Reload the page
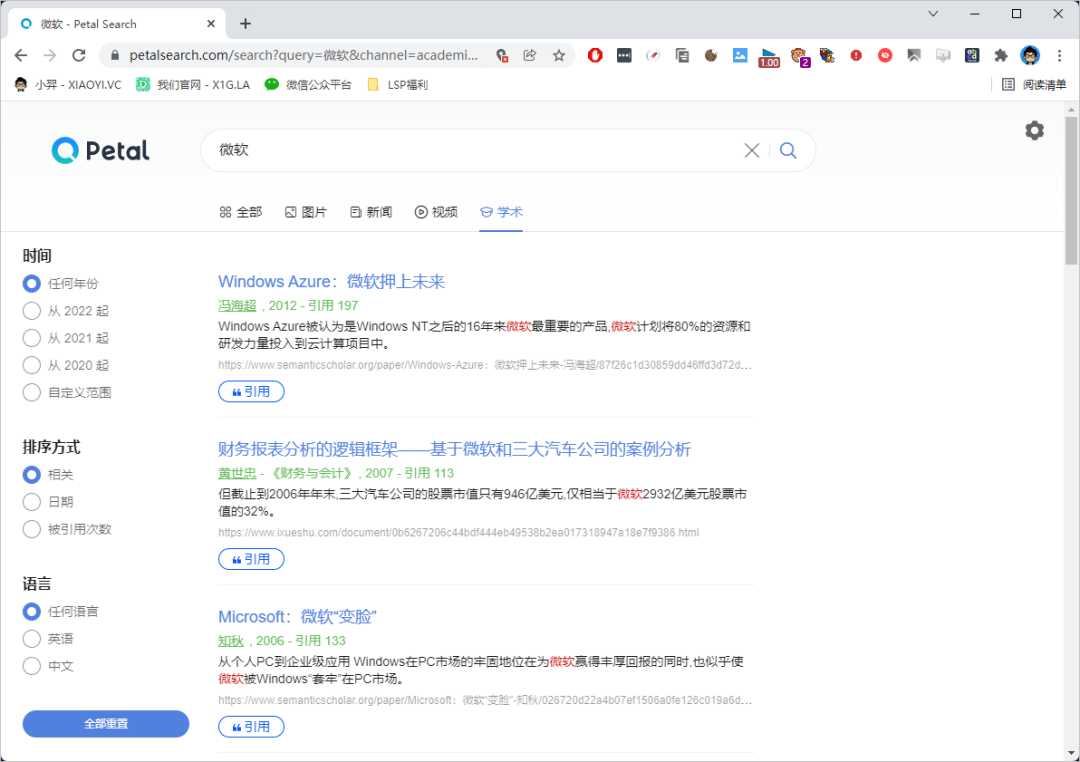The image size is (1080, 762). (x=79, y=55)
